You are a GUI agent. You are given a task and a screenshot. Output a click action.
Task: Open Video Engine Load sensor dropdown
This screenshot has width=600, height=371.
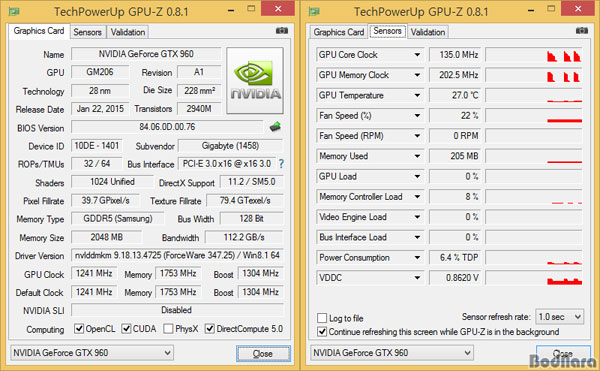click(417, 217)
